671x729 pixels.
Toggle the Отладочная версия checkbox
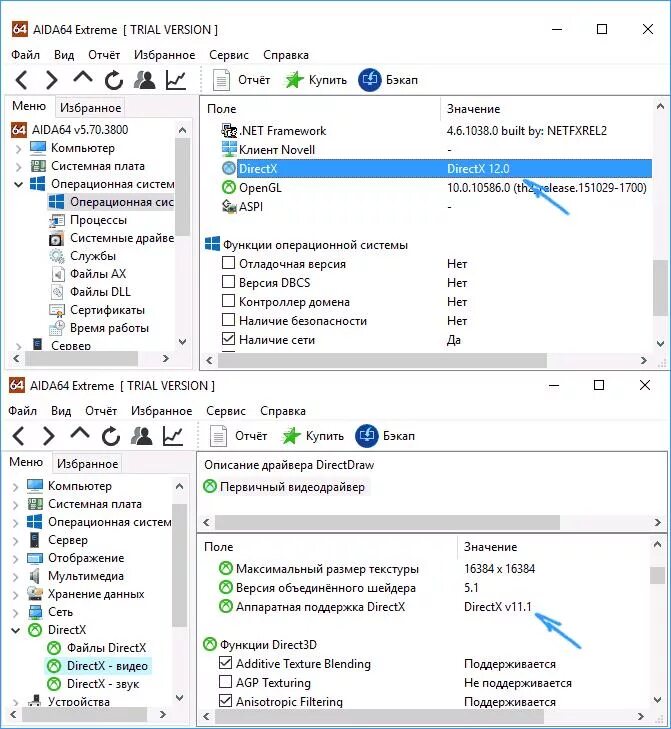point(228,263)
